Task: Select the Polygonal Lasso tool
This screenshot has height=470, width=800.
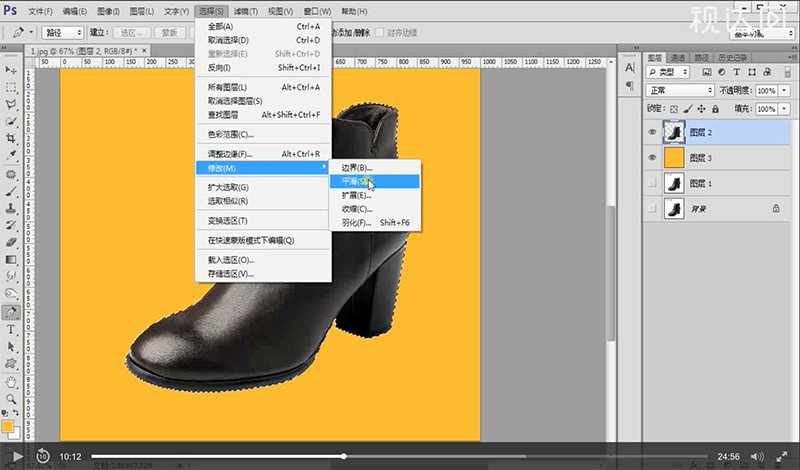Action: click(x=11, y=105)
